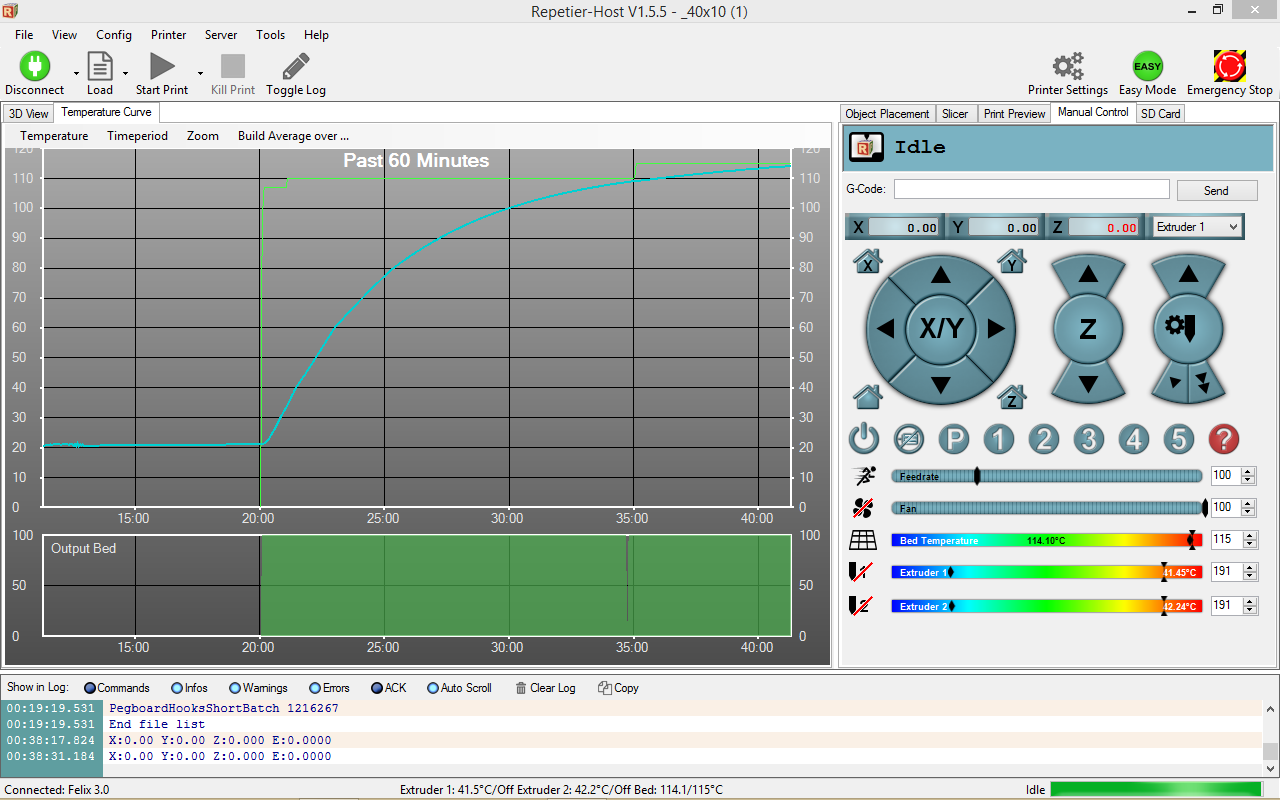
Task: Toggle Auto Scroll in log
Action: [460, 688]
